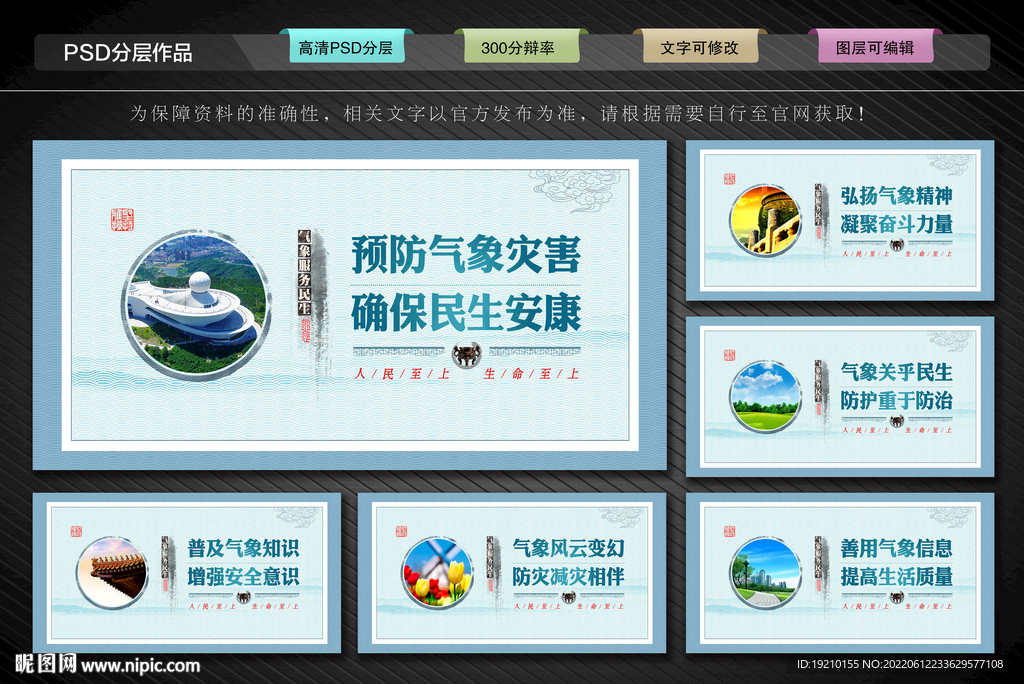
Task: Click the 凝聚奋斗力量 text
Action: 897,224
